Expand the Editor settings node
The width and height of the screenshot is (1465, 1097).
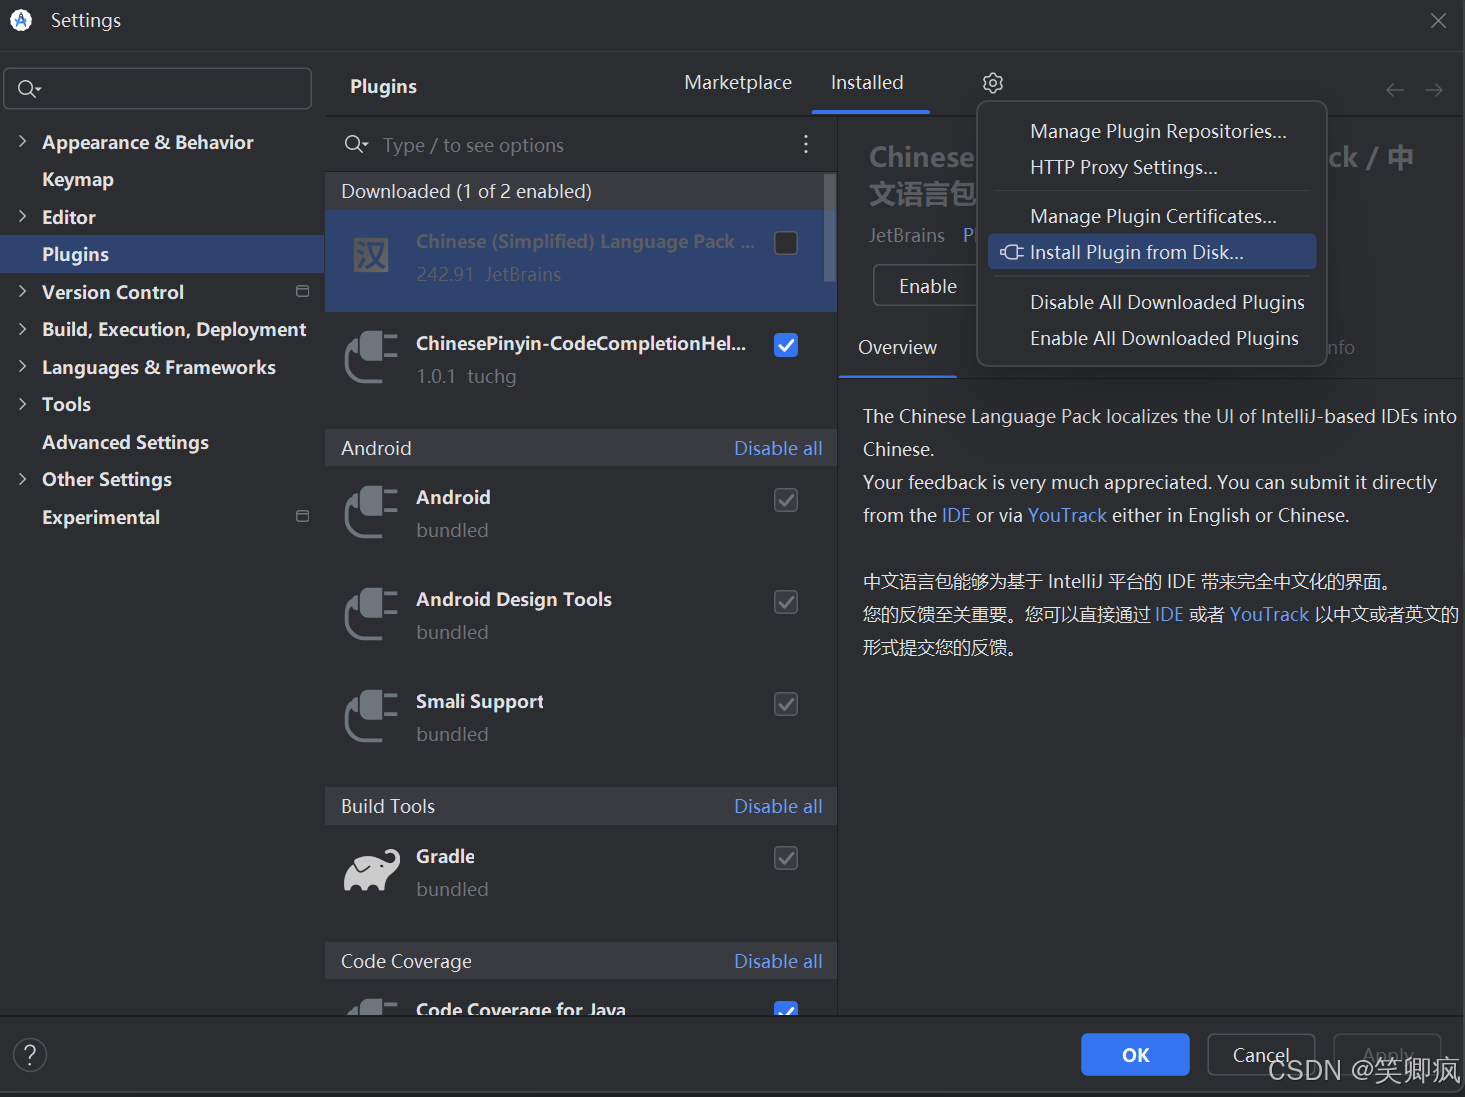[x=22, y=217]
